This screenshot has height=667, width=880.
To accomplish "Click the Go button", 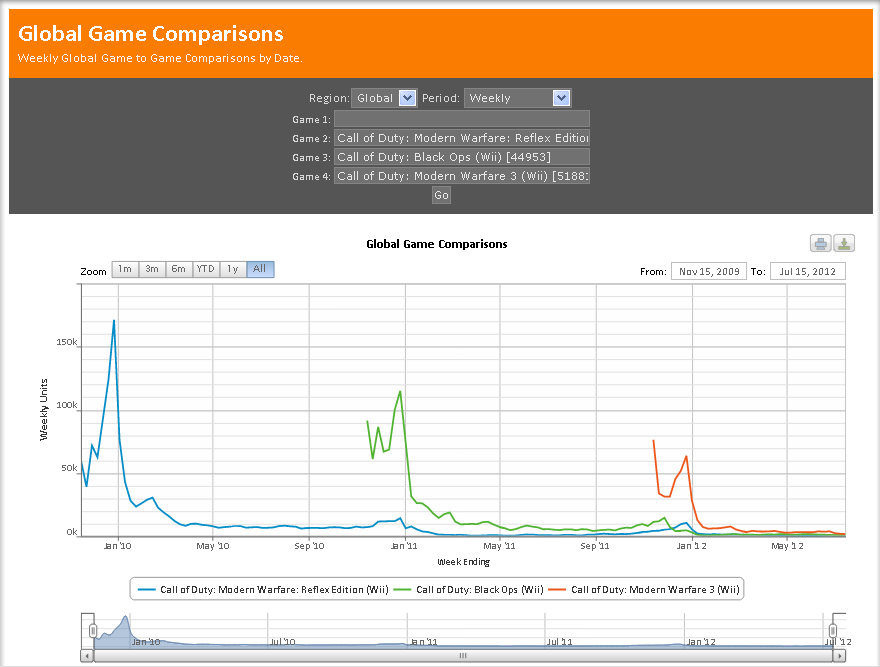I will click(x=441, y=195).
